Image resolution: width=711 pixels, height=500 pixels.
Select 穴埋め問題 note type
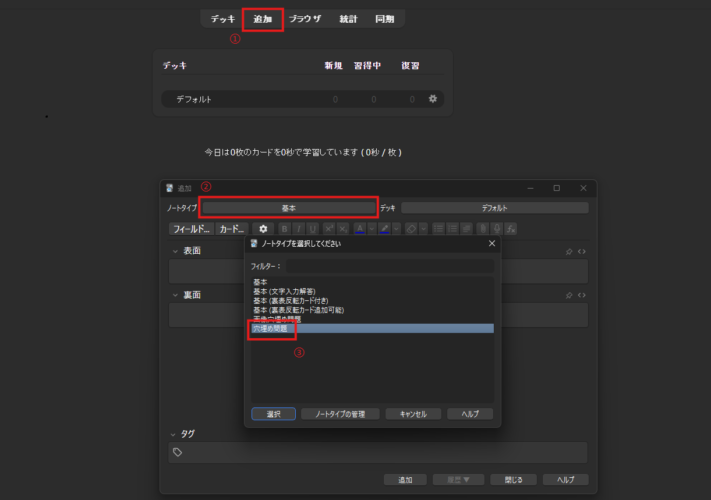tap(372, 329)
